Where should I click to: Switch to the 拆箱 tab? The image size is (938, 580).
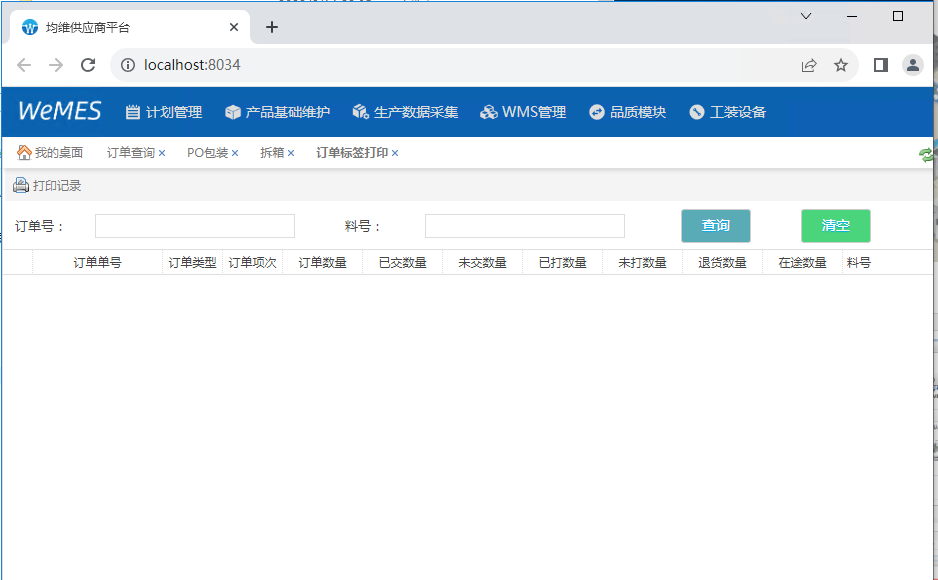(x=271, y=153)
